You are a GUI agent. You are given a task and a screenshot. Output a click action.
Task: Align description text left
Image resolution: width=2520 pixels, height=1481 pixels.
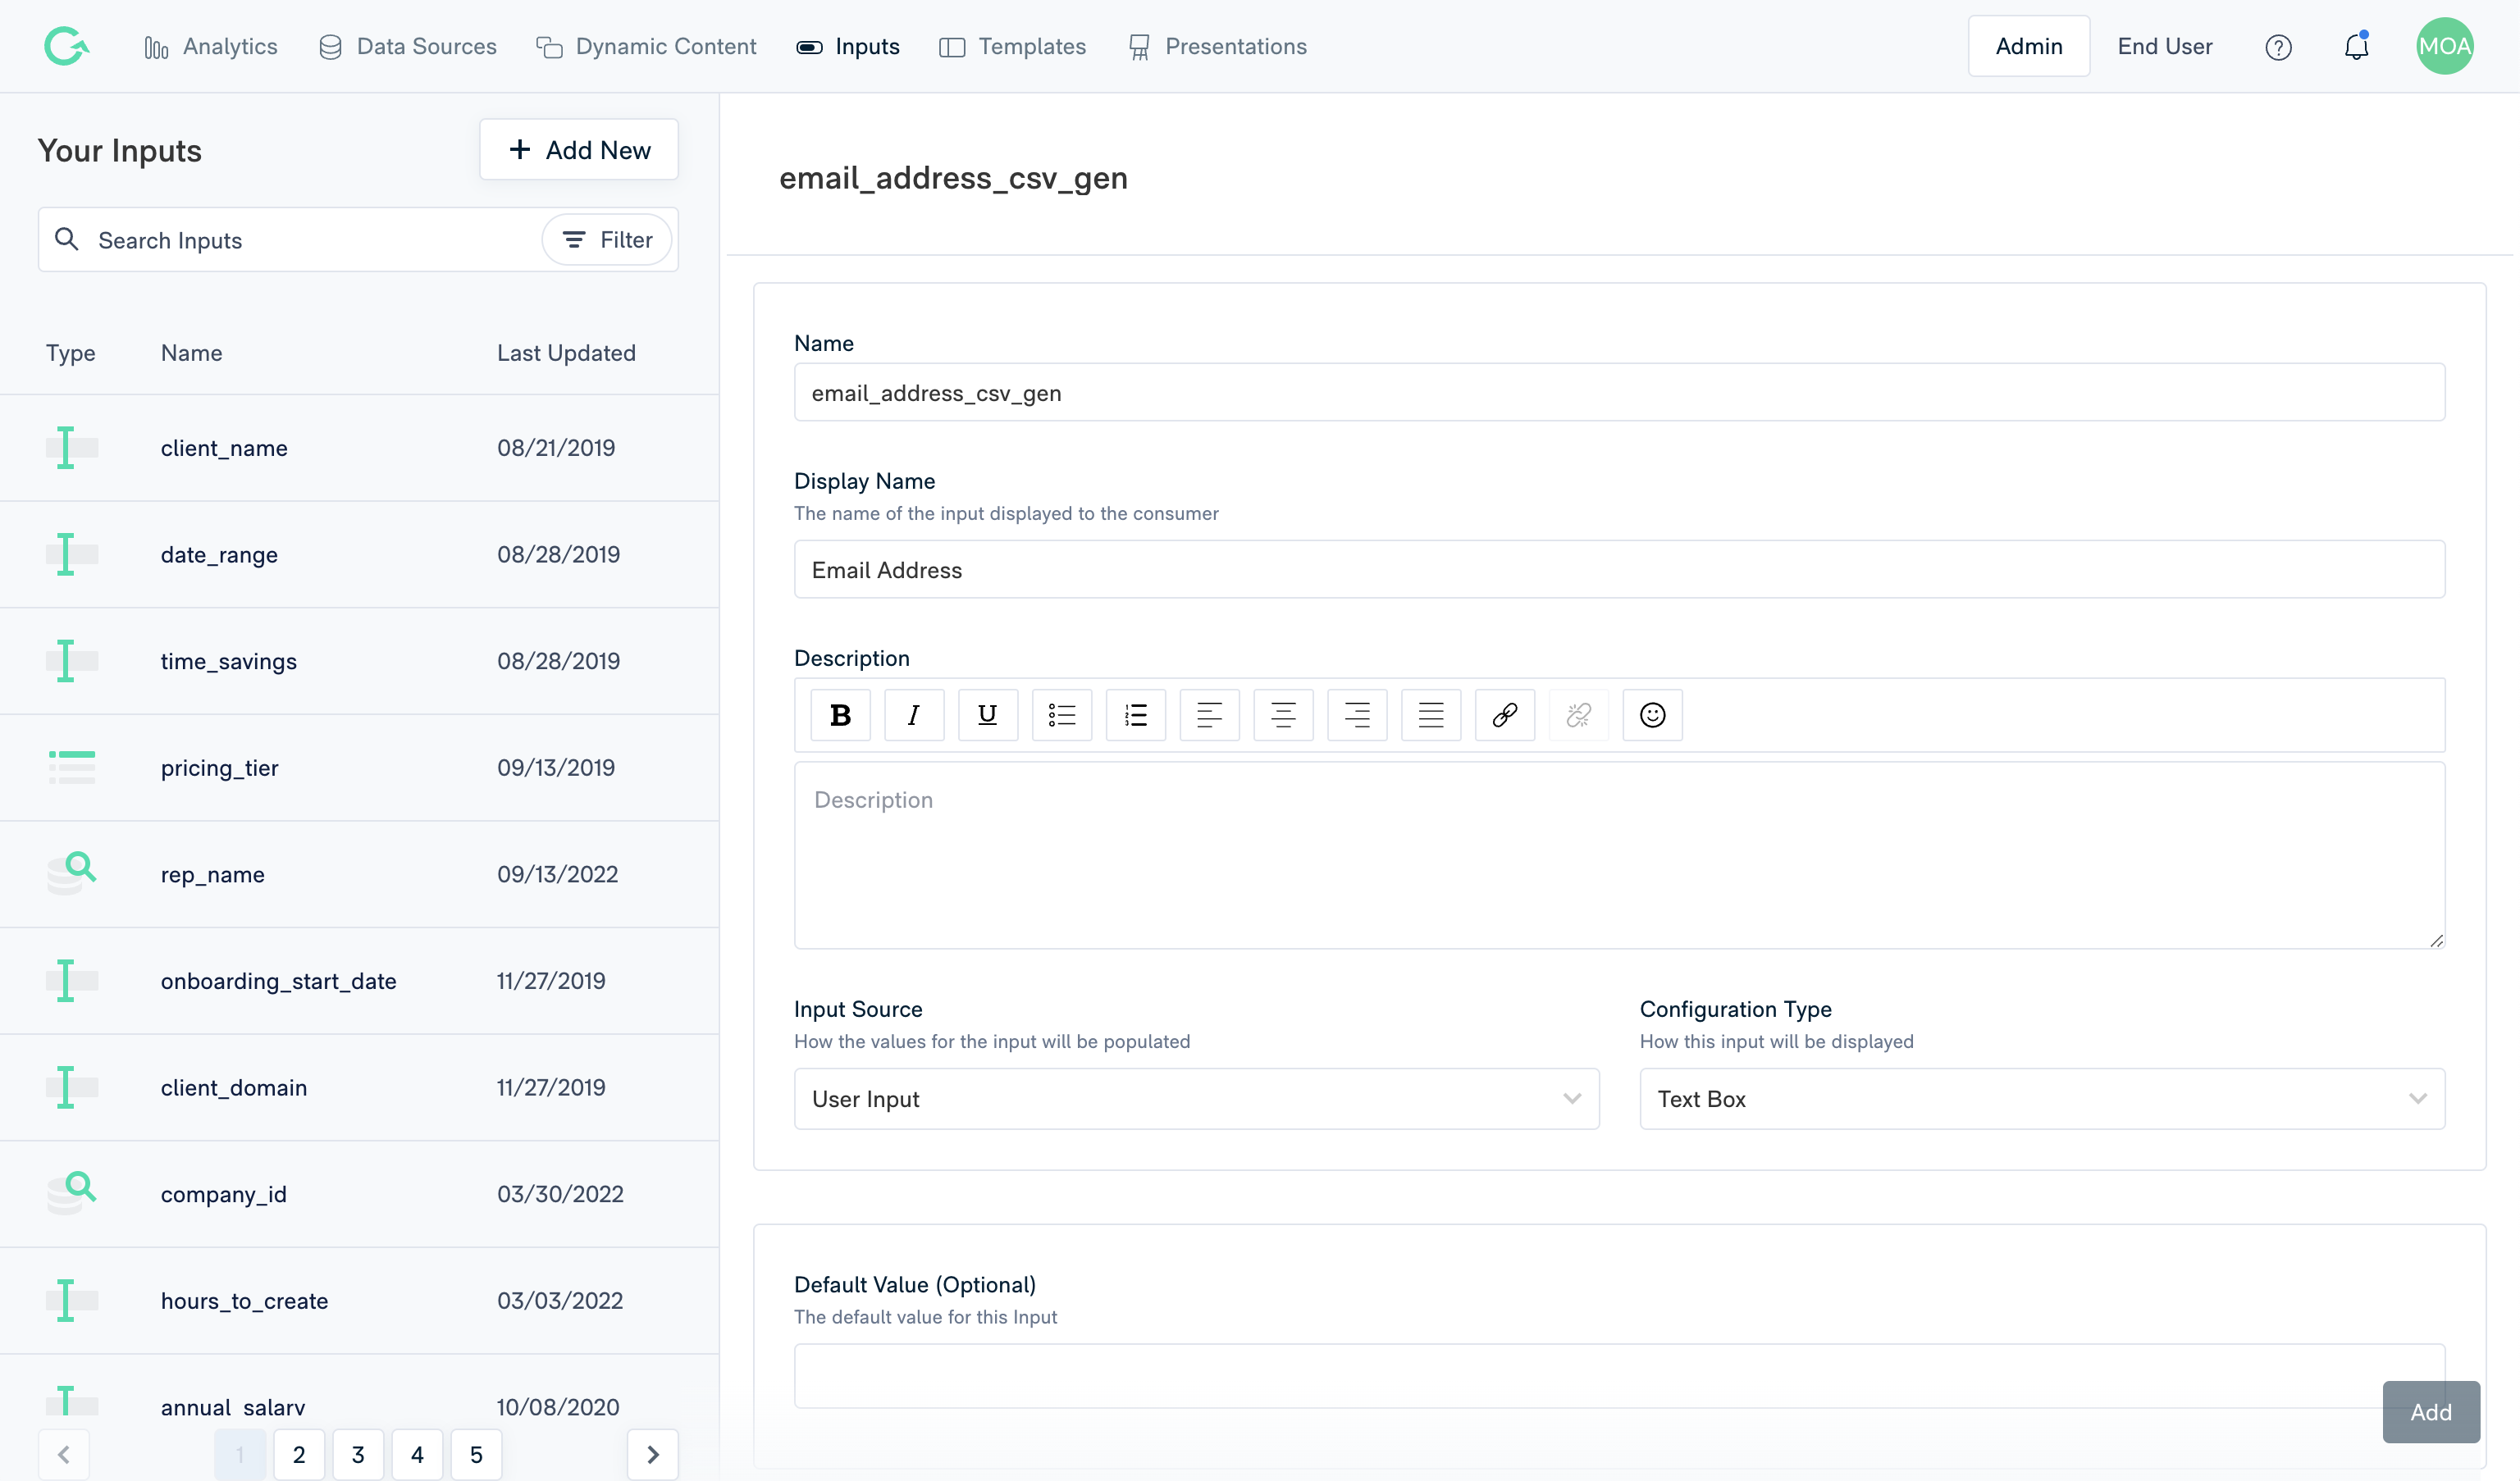coord(1209,715)
